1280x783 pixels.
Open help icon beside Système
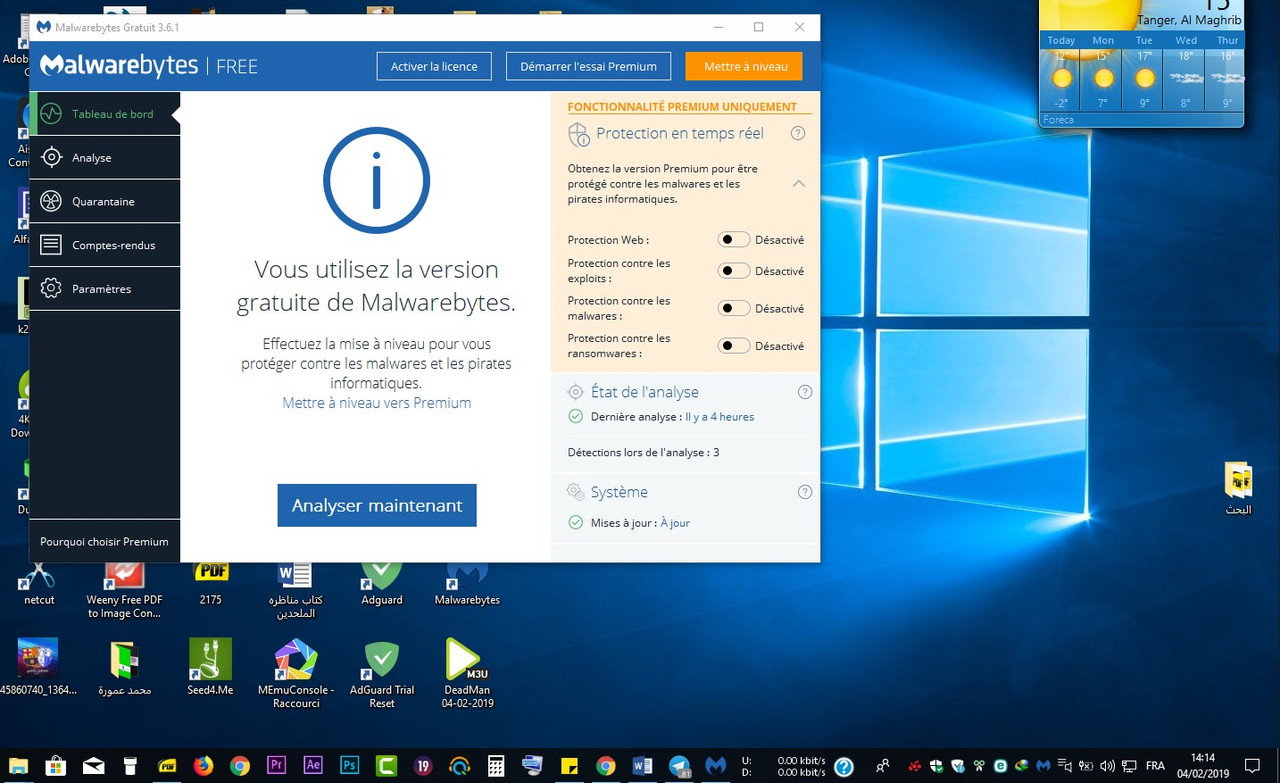pyautogui.click(x=805, y=492)
